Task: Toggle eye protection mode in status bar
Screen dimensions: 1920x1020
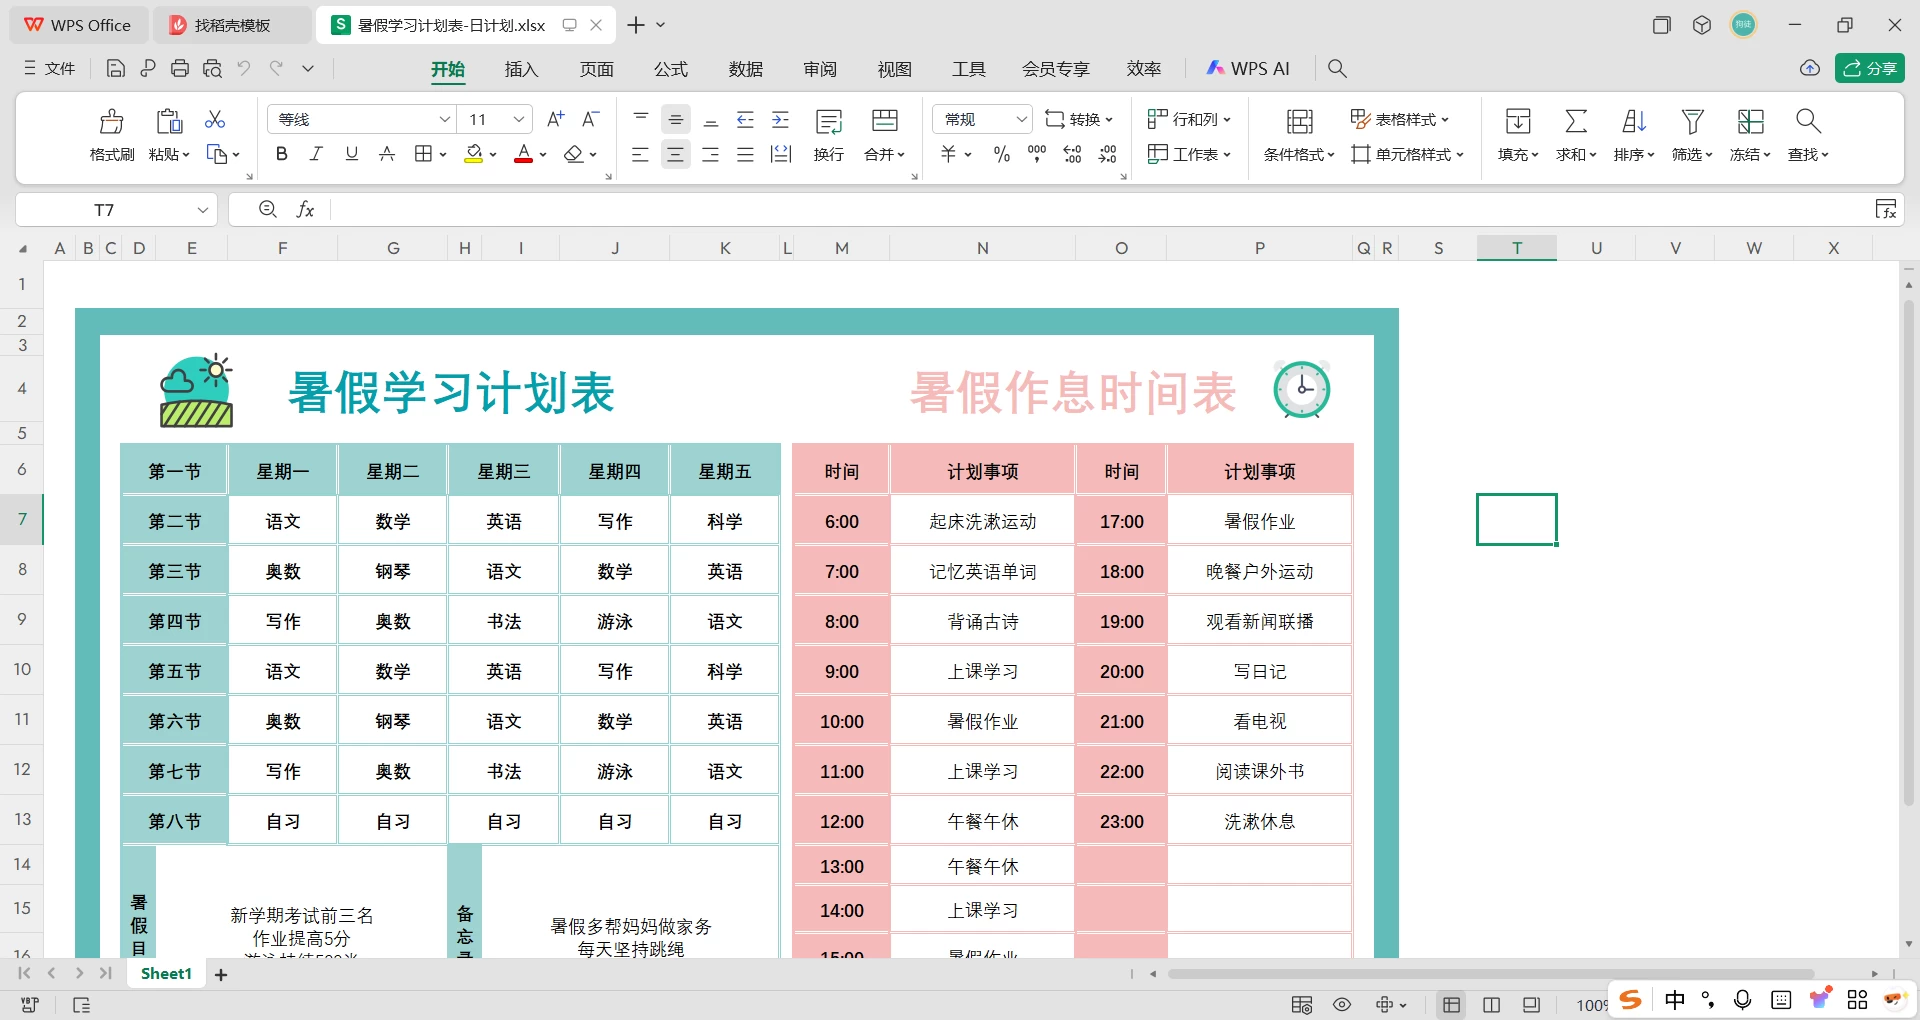Action: click(x=1342, y=1004)
